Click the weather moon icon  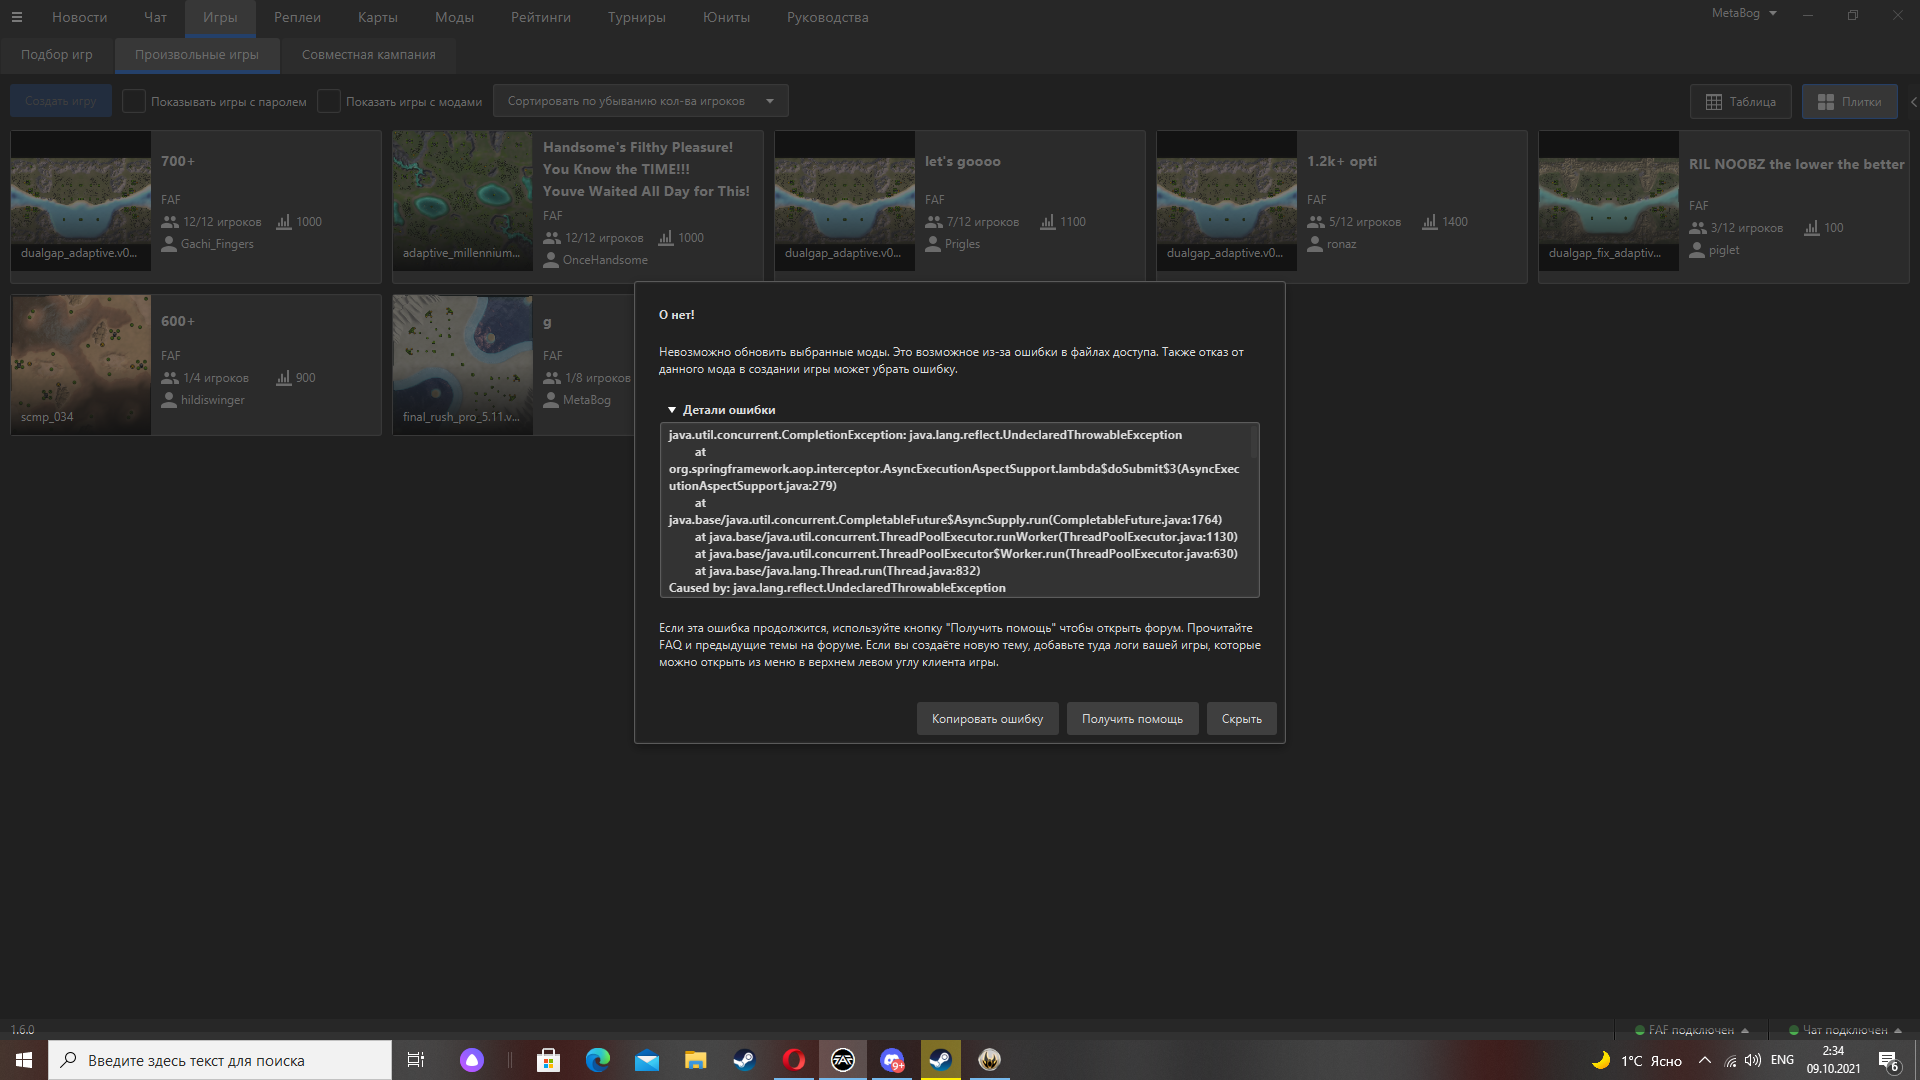[1601, 1060]
